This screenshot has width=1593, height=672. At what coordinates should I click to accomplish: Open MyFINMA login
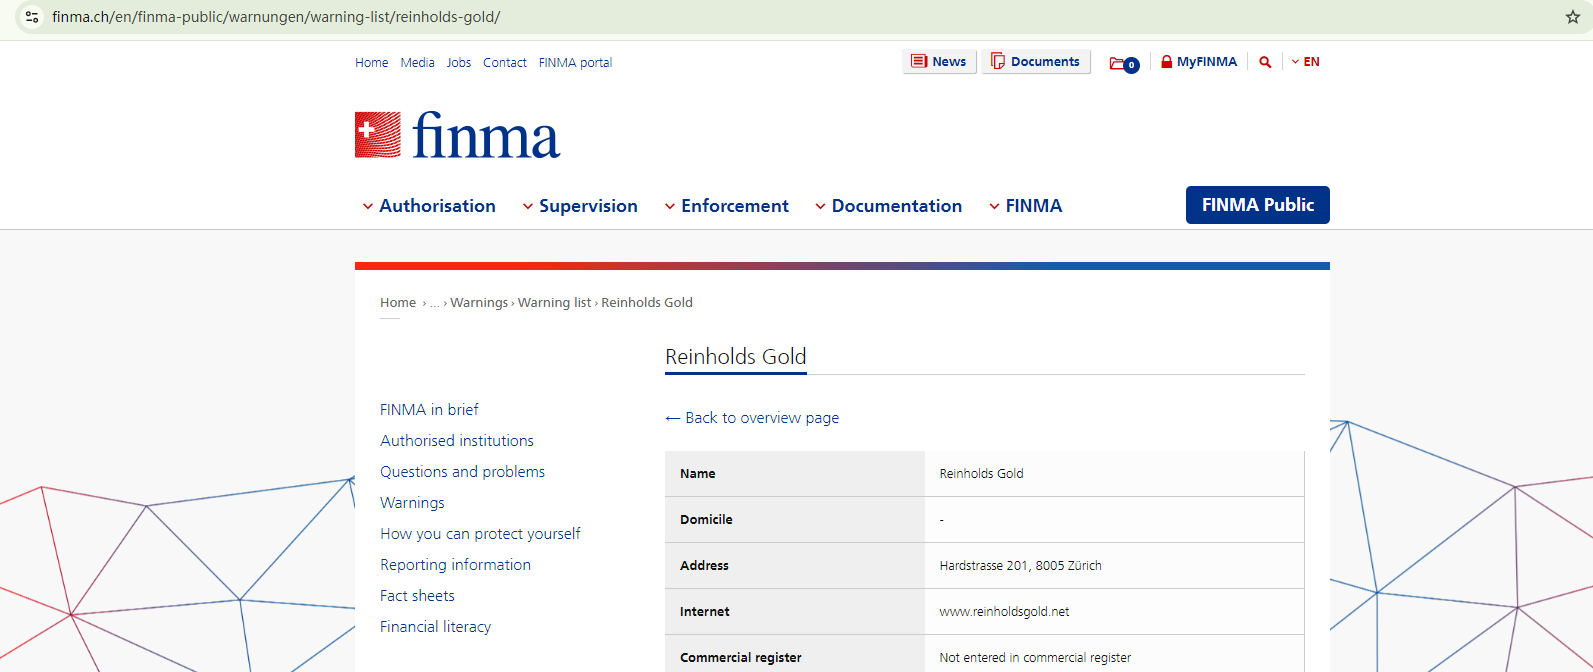coord(1199,62)
